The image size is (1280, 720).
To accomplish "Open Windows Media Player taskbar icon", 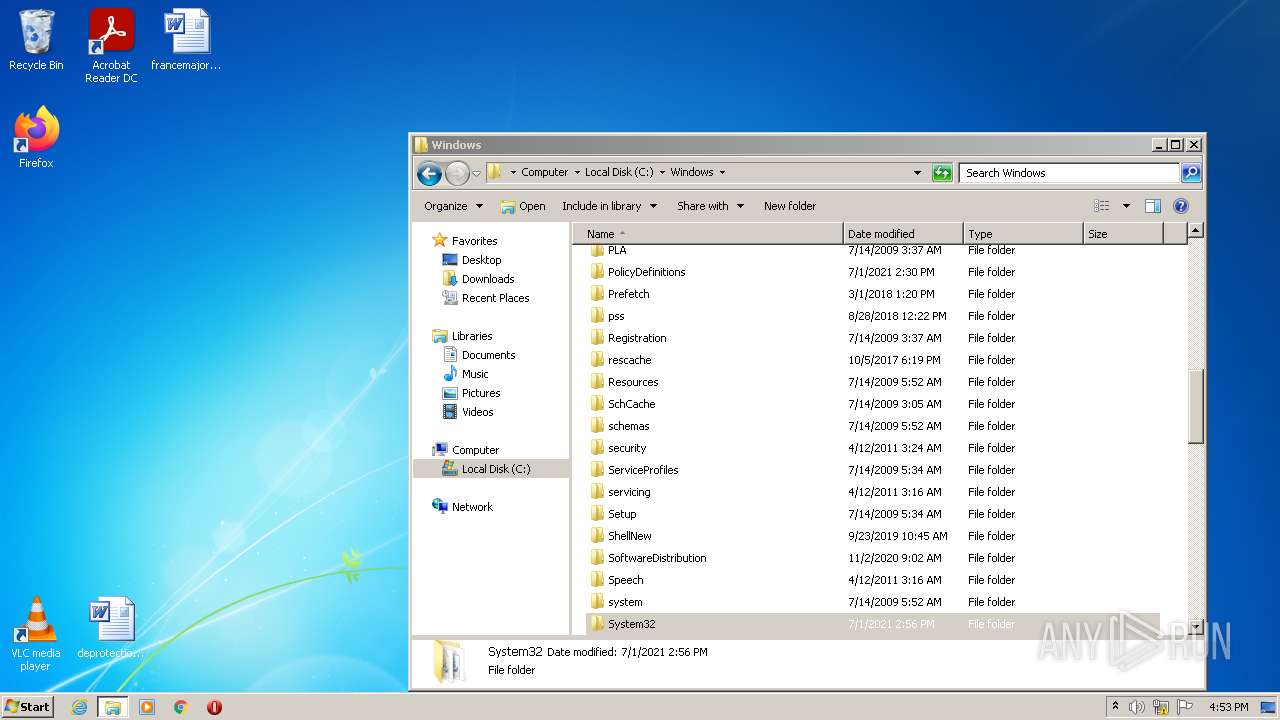I will click(x=147, y=707).
